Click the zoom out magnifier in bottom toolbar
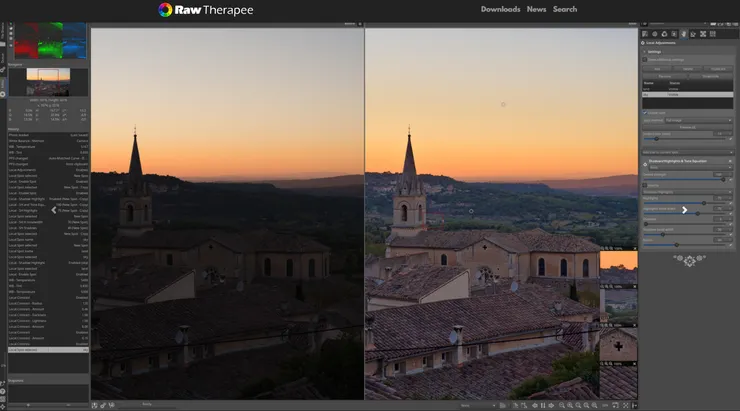The width and height of the screenshot is (740, 411). [562, 405]
